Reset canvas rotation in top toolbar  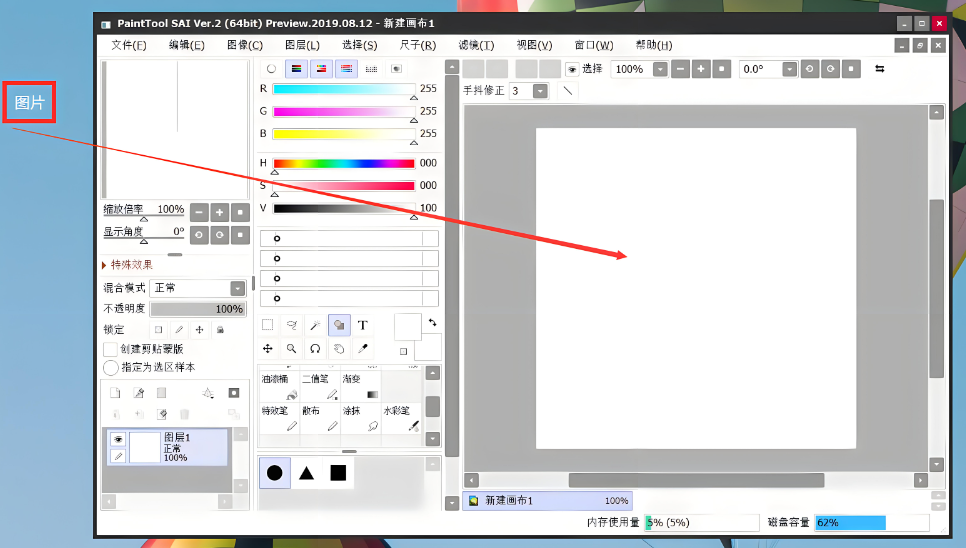pyautogui.click(x=851, y=69)
